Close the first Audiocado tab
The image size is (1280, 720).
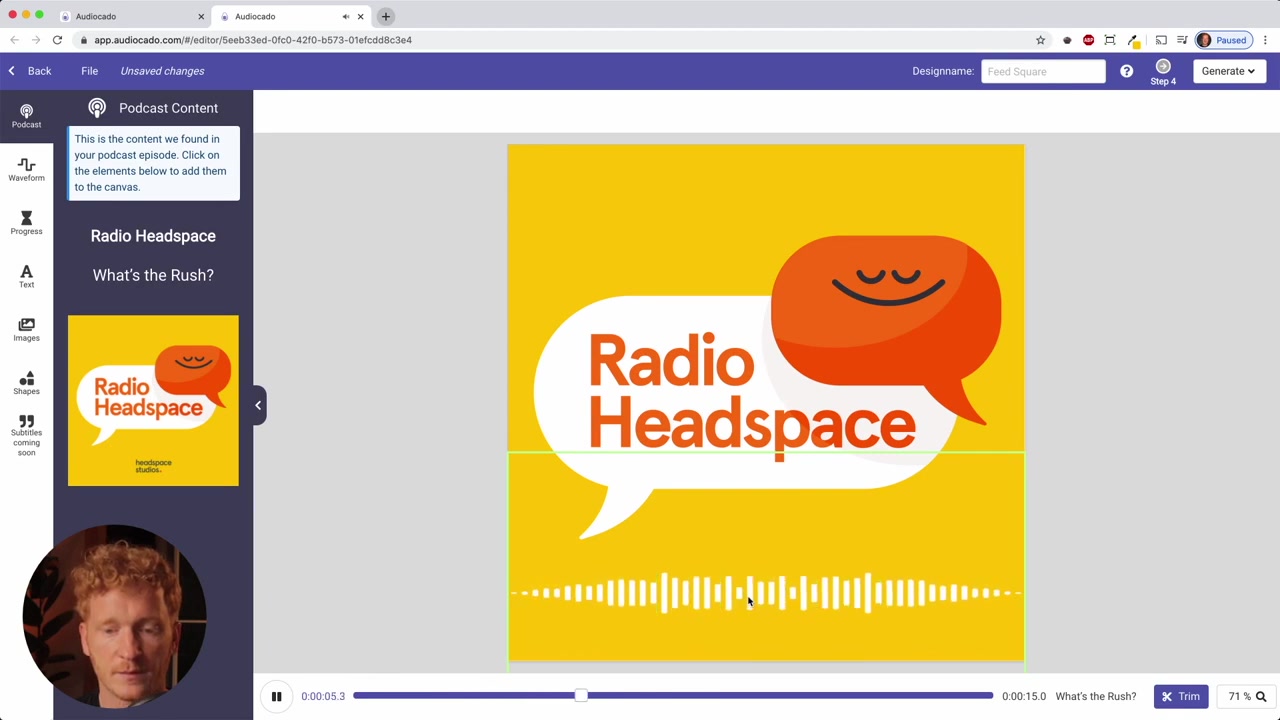click(x=200, y=16)
